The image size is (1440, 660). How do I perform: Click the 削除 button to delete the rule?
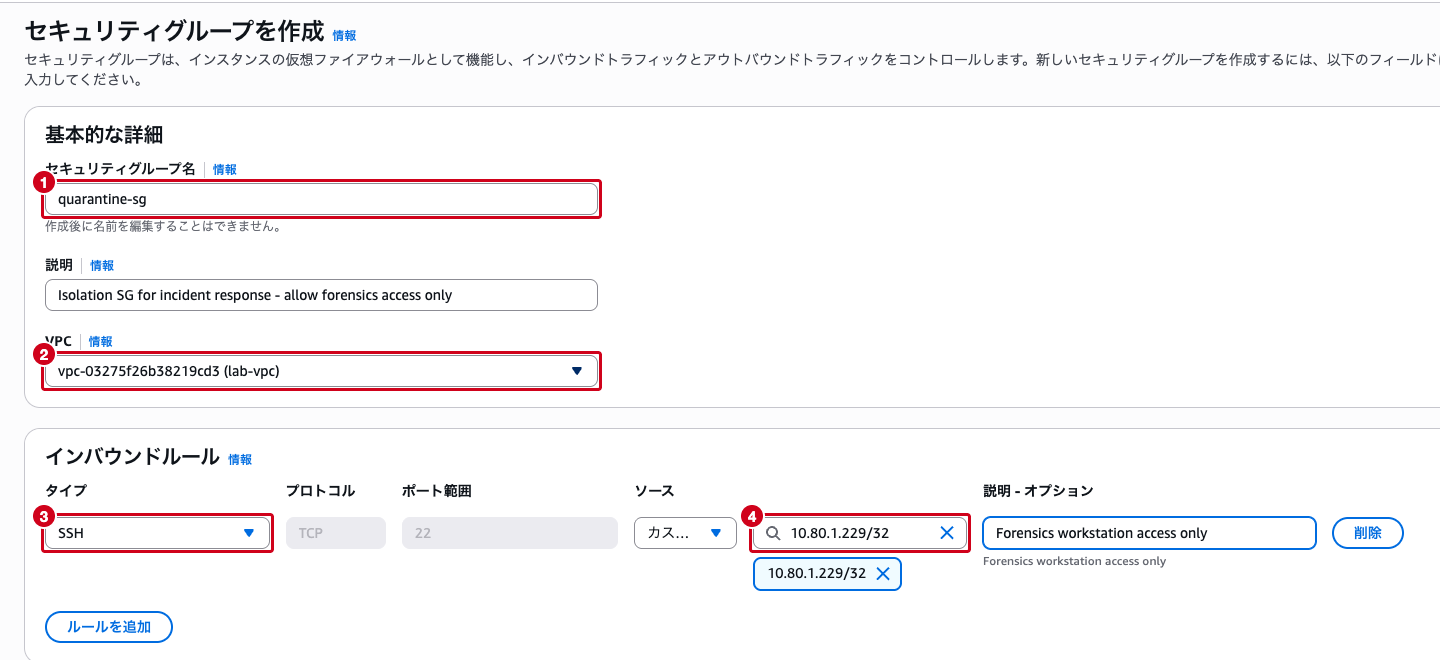(x=1368, y=533)
